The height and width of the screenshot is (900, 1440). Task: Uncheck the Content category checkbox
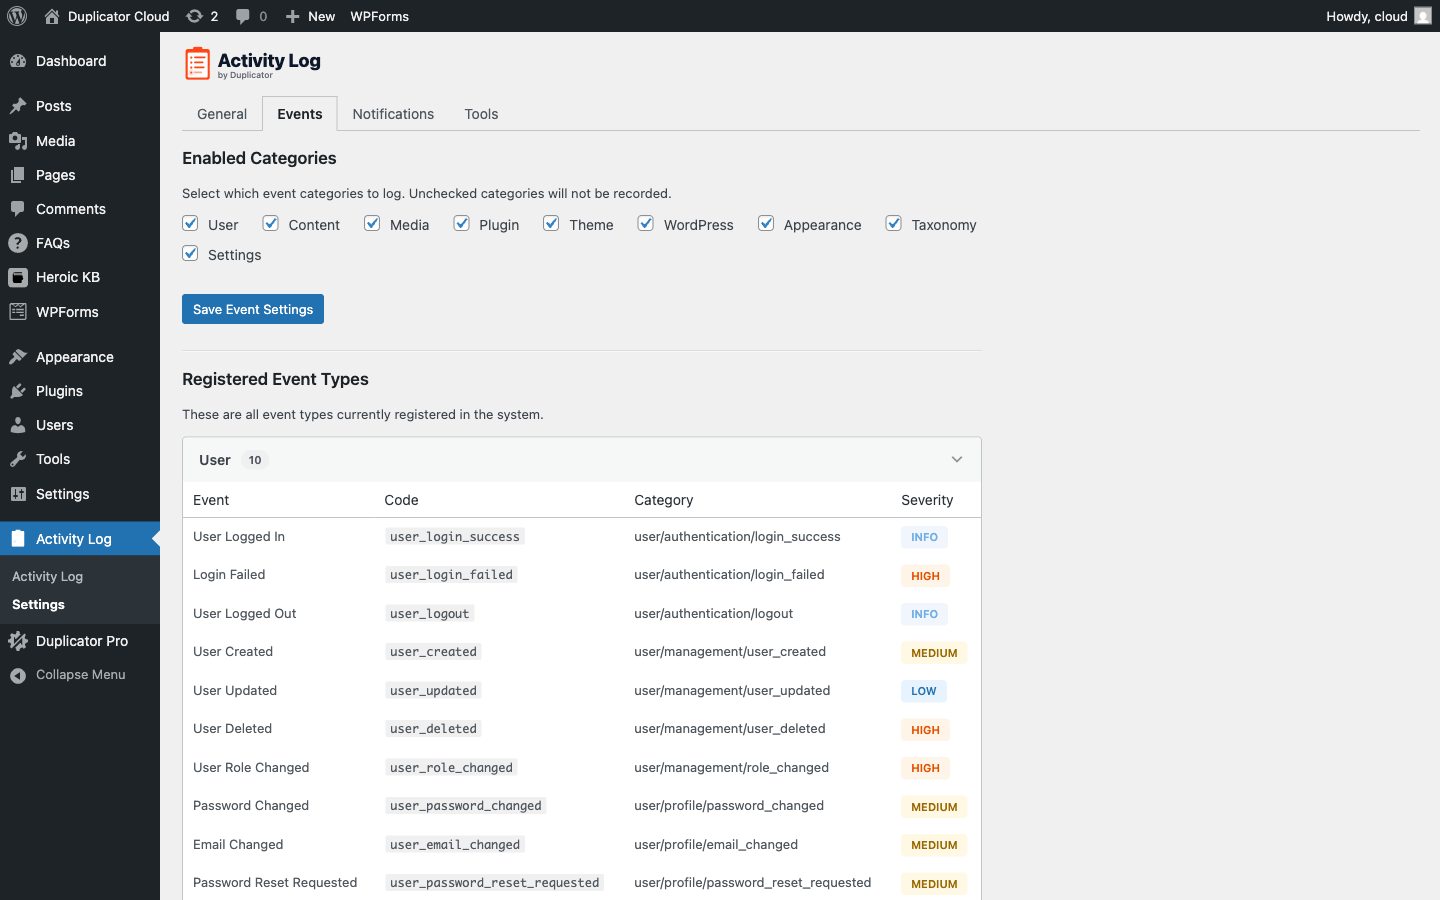tap(271, 223)
